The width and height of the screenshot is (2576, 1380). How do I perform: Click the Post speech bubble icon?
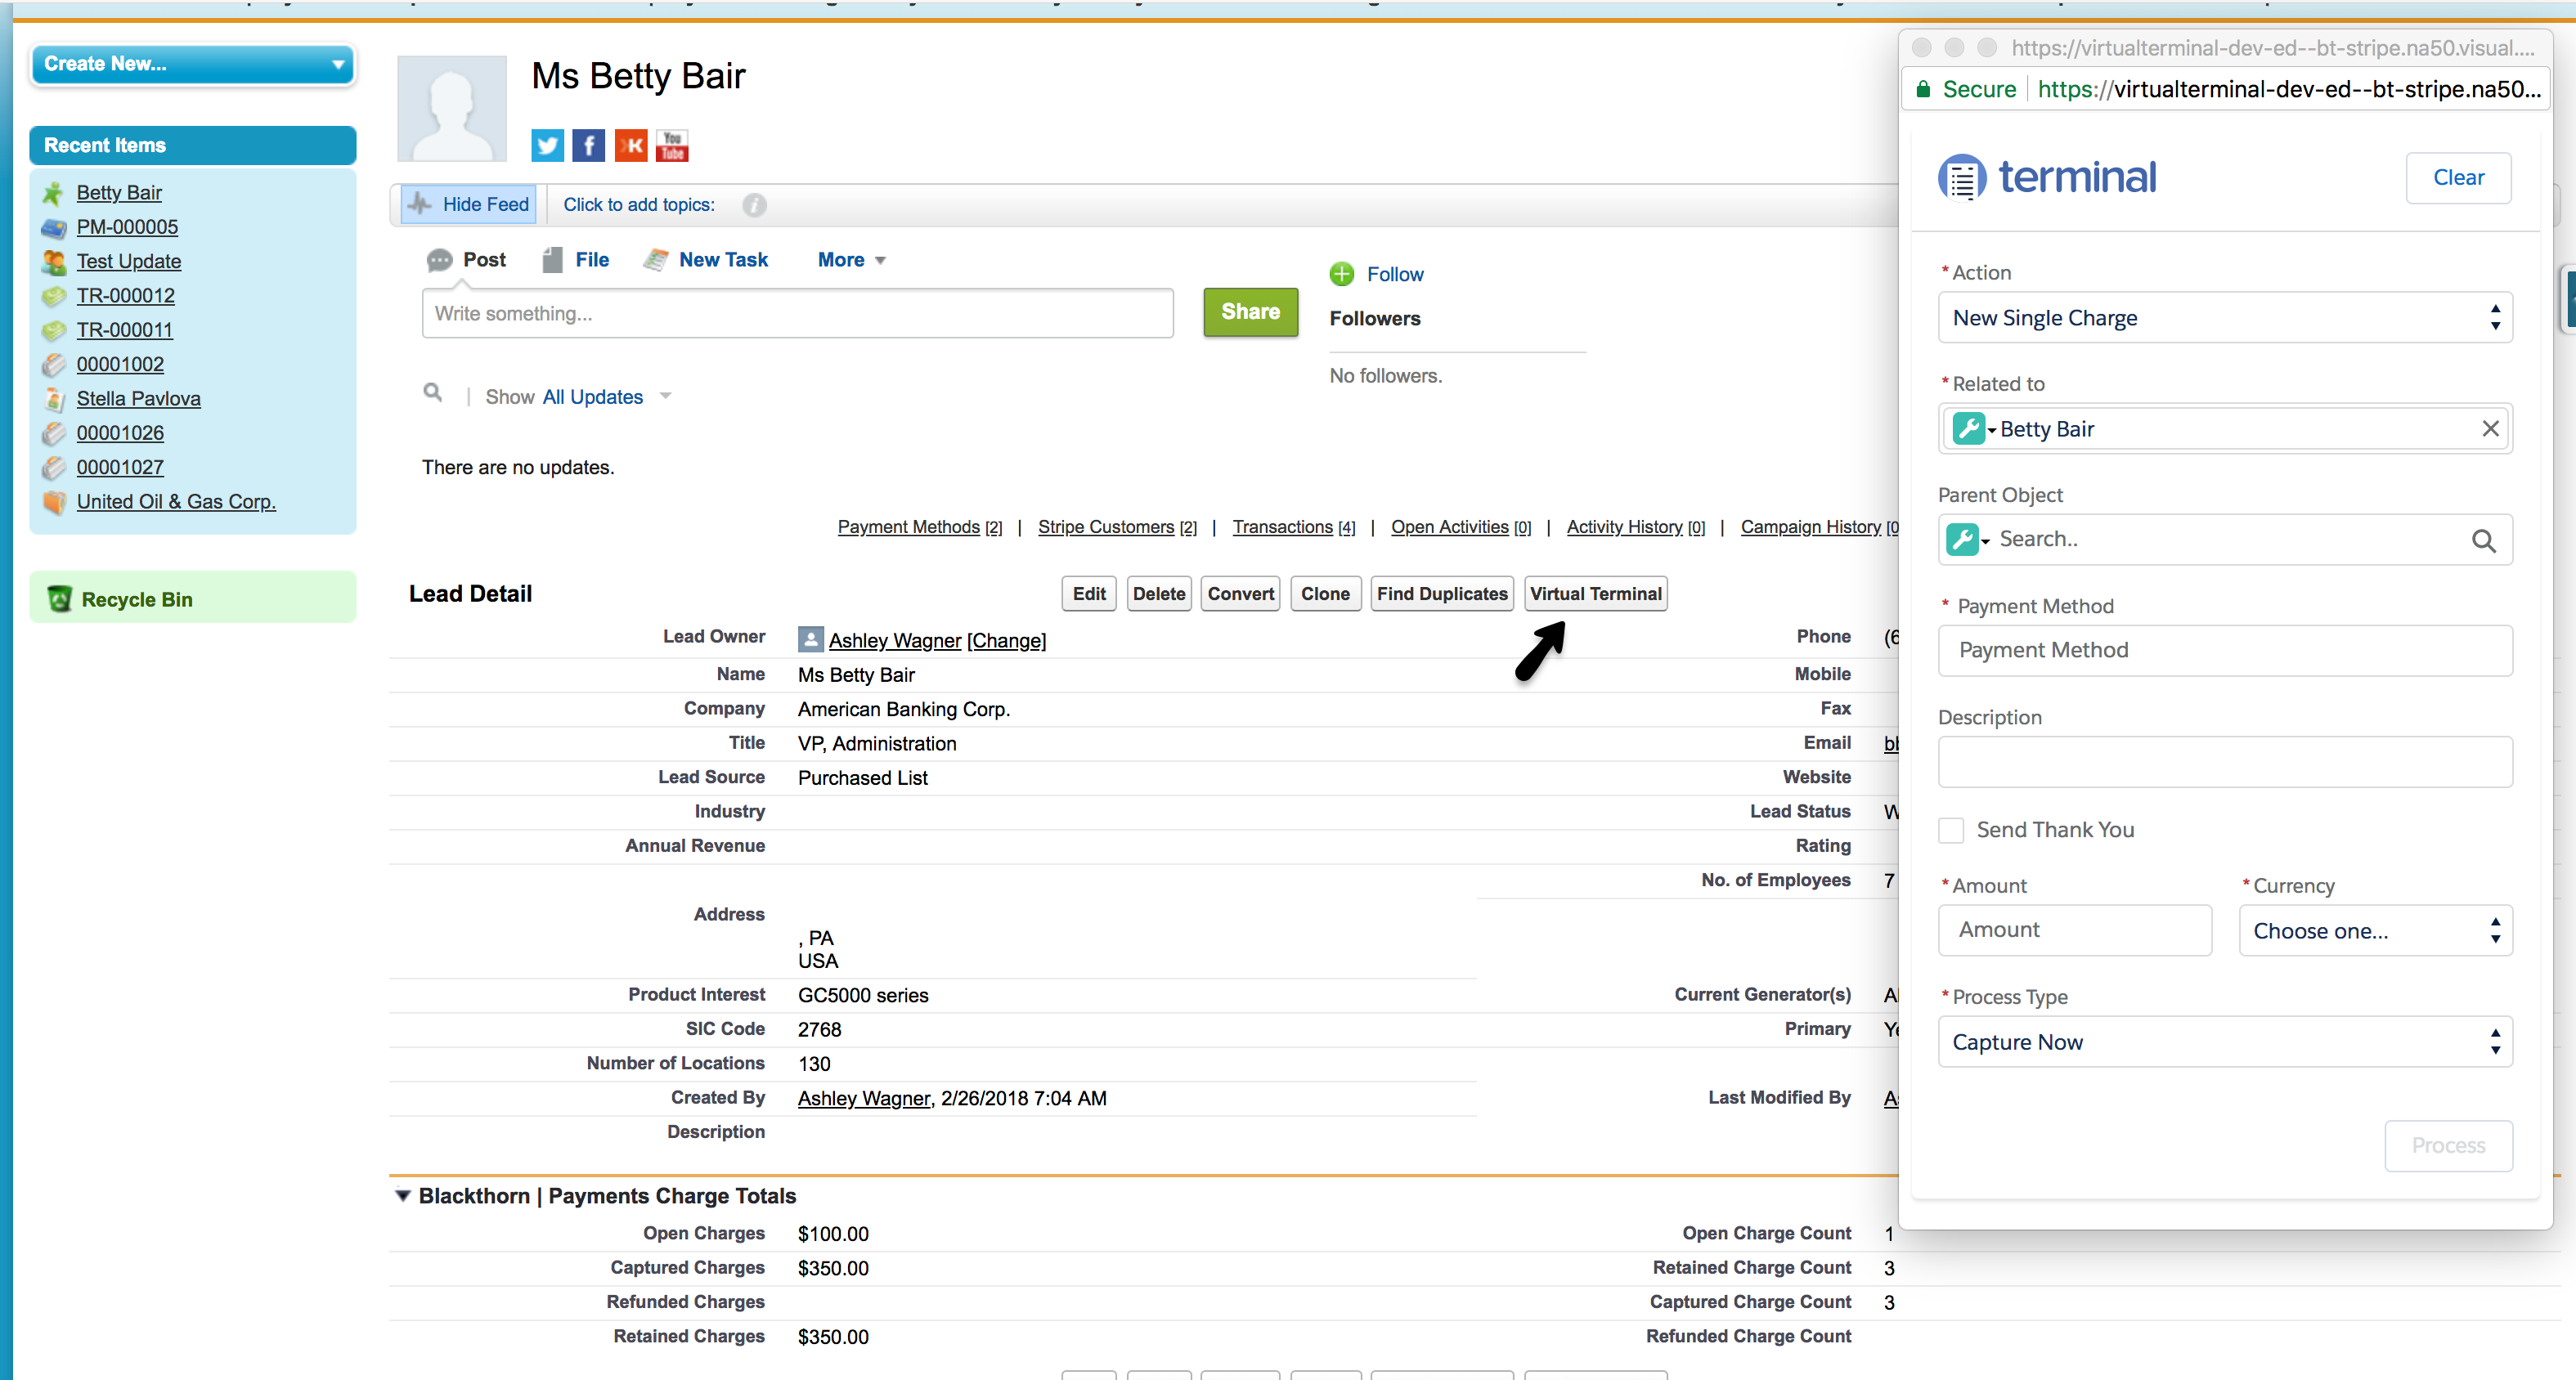(439, 260)
